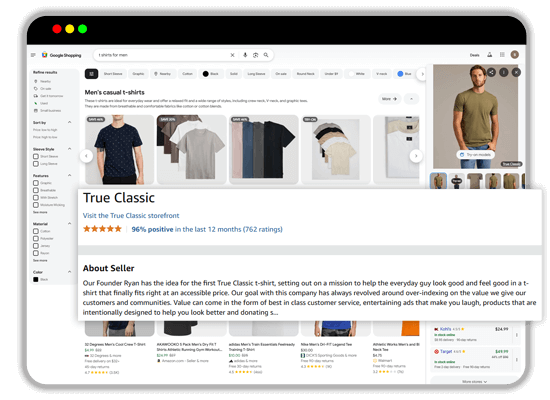Open the filters chip with sliders icon

coord(91,74)
